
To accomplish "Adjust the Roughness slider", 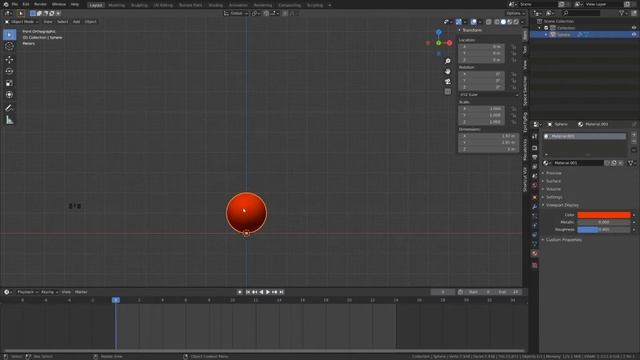I will (604, 229).
